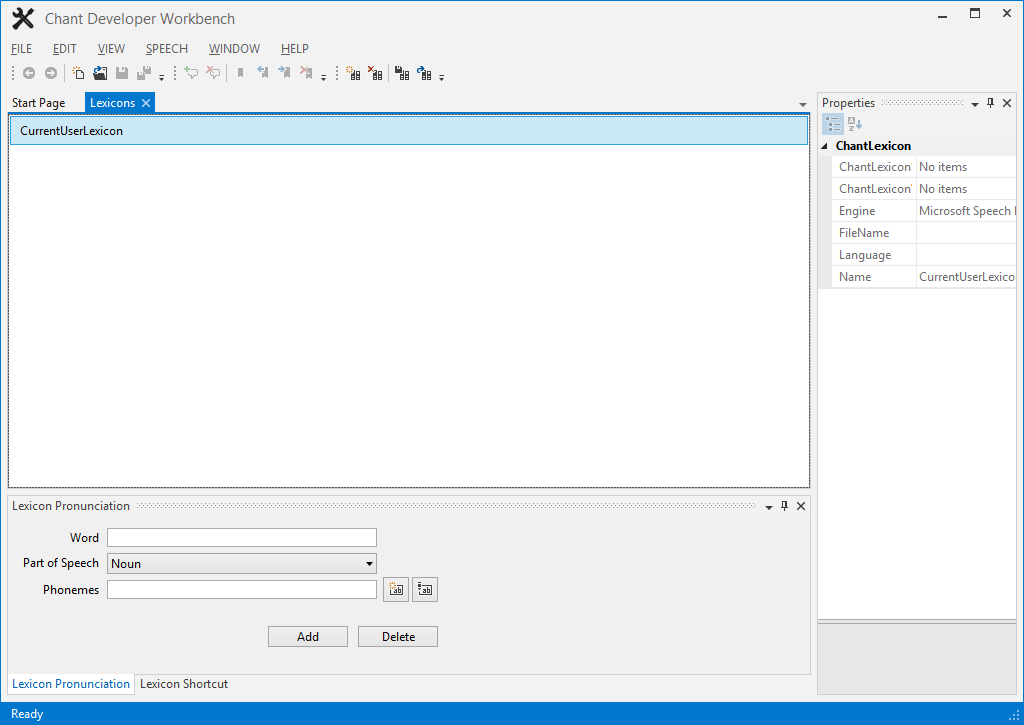The height and width of the screenshot is (725, 1024).
Task: Click the refresh lexicon icon with blue arrow
Action: click(424, 73)
